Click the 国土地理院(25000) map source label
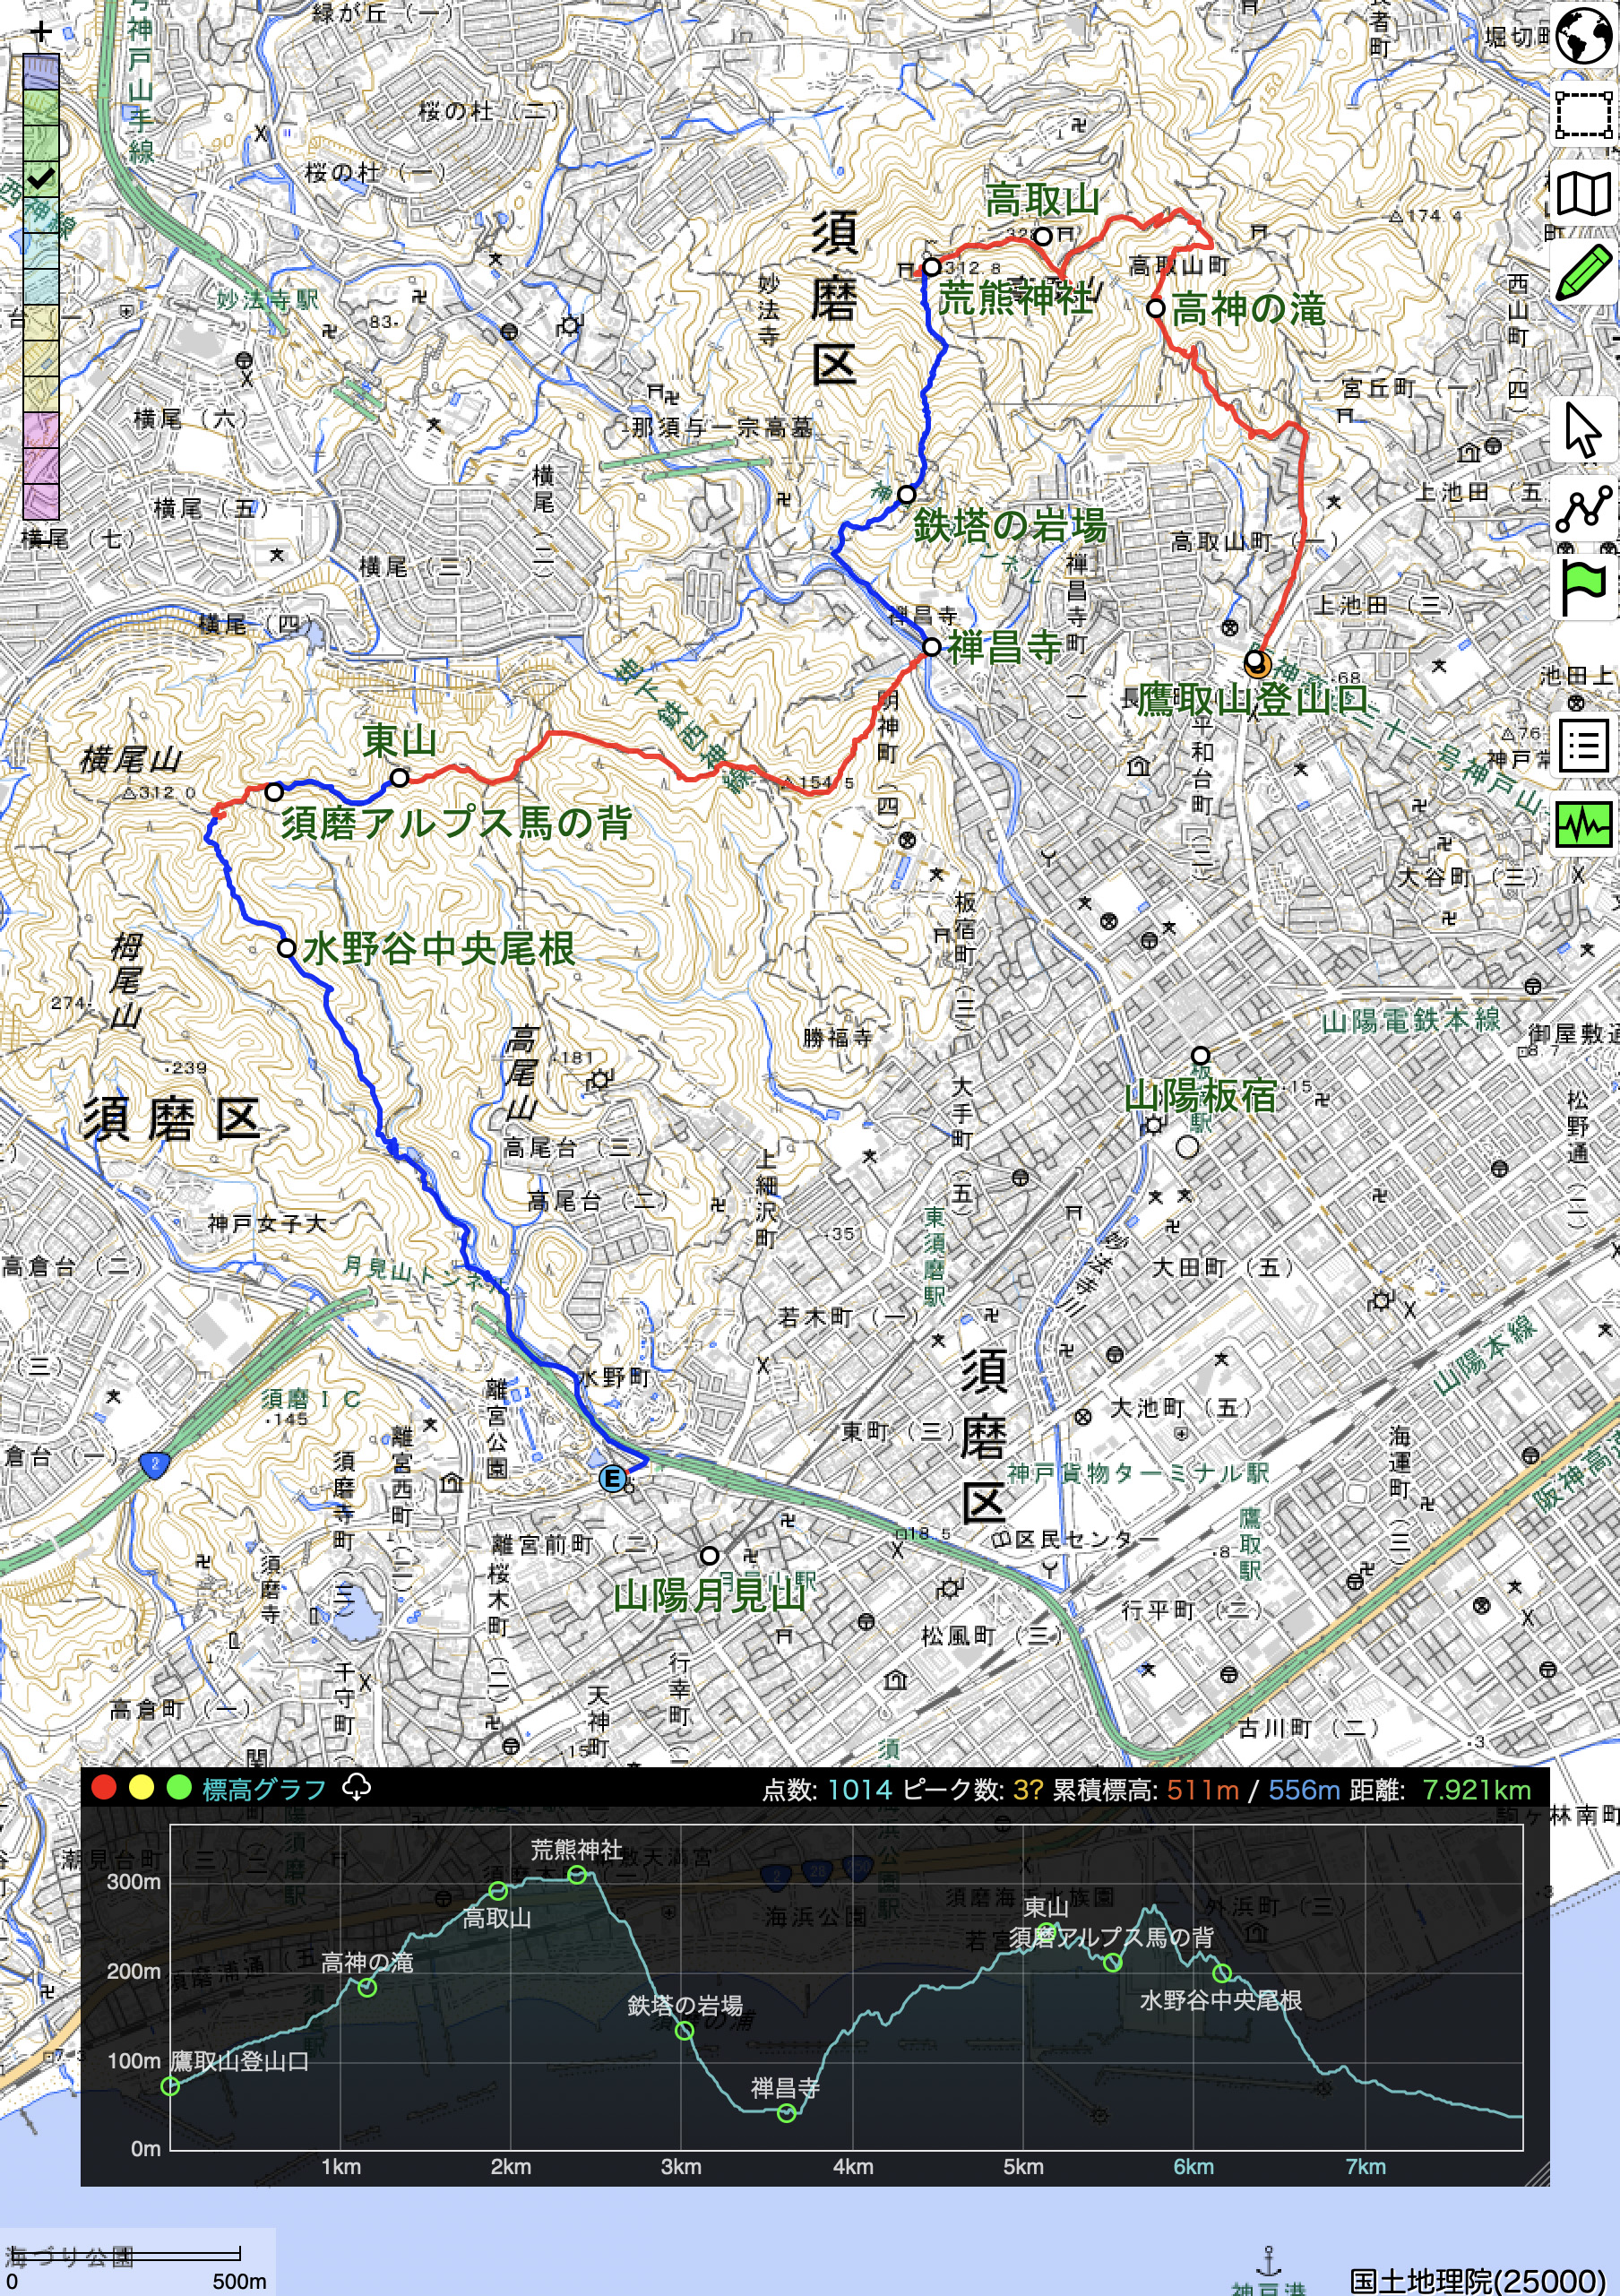Image resolution: width=1620 pixels, height=2296 pixels. pyautogui.click(x=1478, y=2280)
